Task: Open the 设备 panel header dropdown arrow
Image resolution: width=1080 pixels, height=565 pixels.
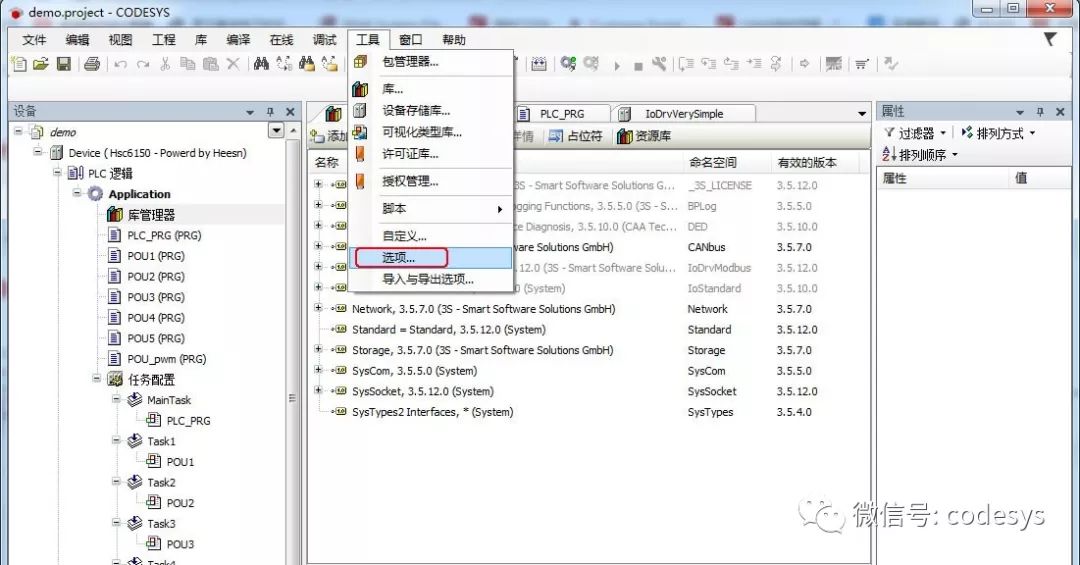Action: point(250,112)
